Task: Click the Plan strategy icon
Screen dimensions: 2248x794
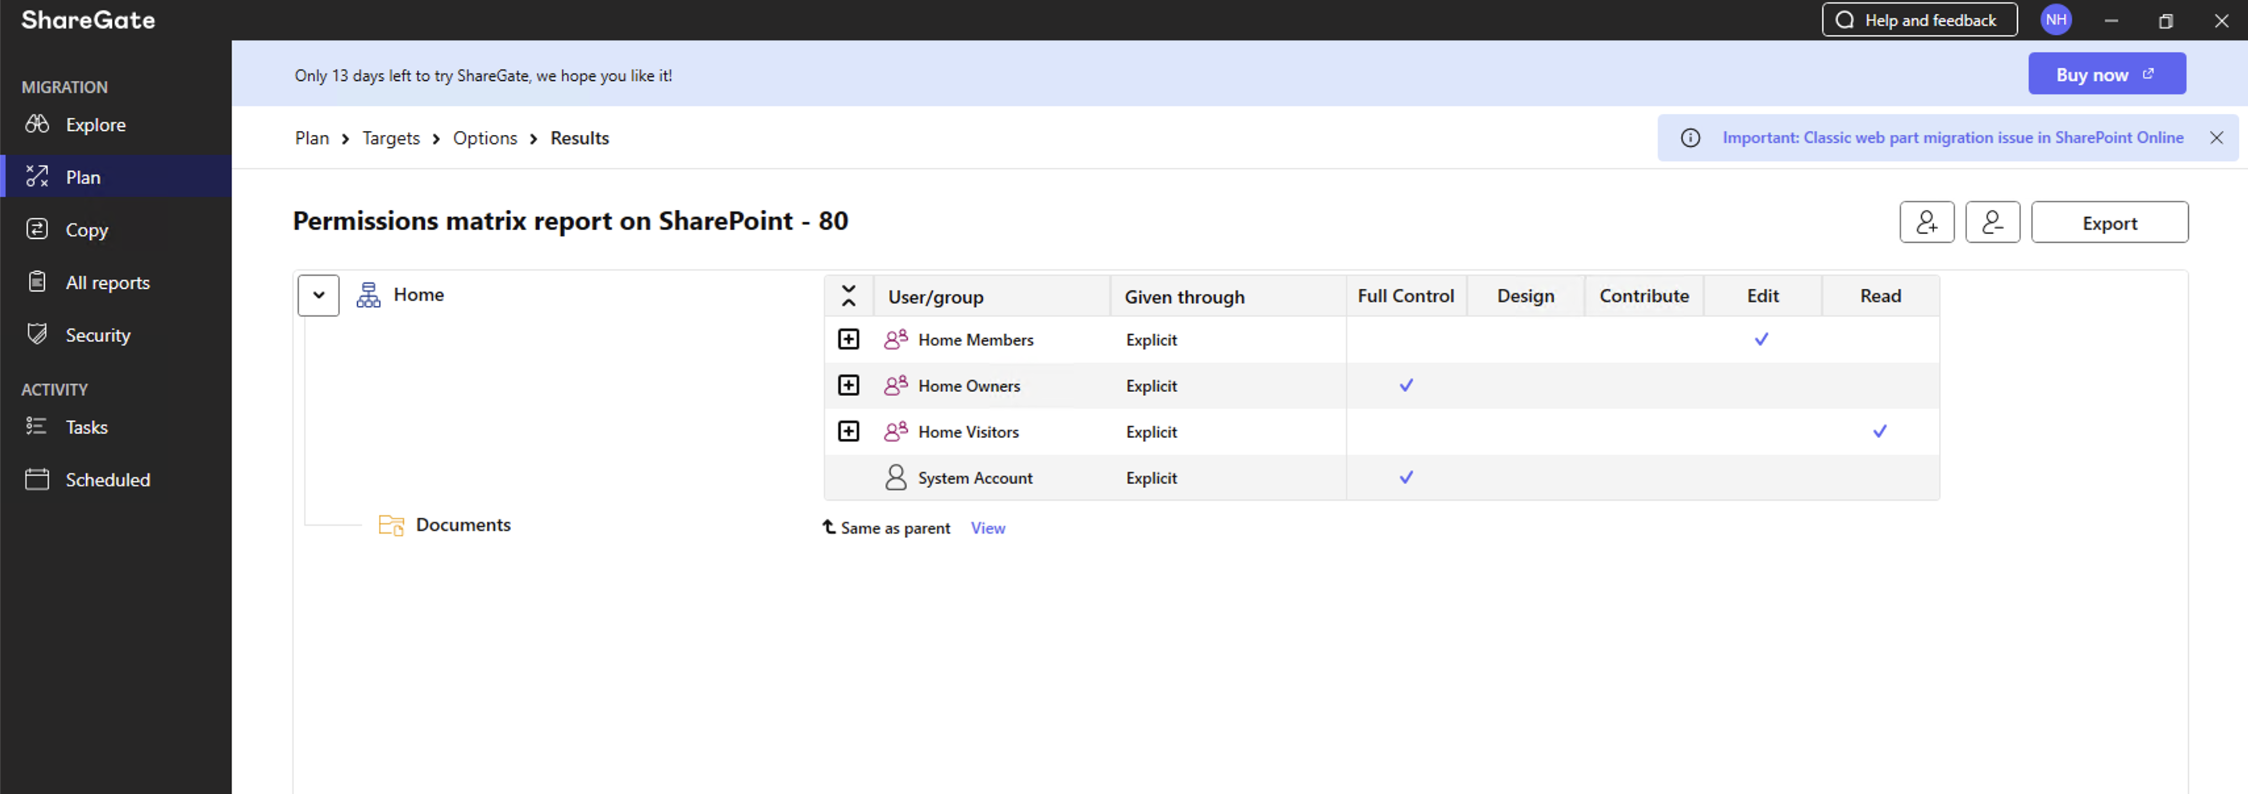Action: pos(37,177)
